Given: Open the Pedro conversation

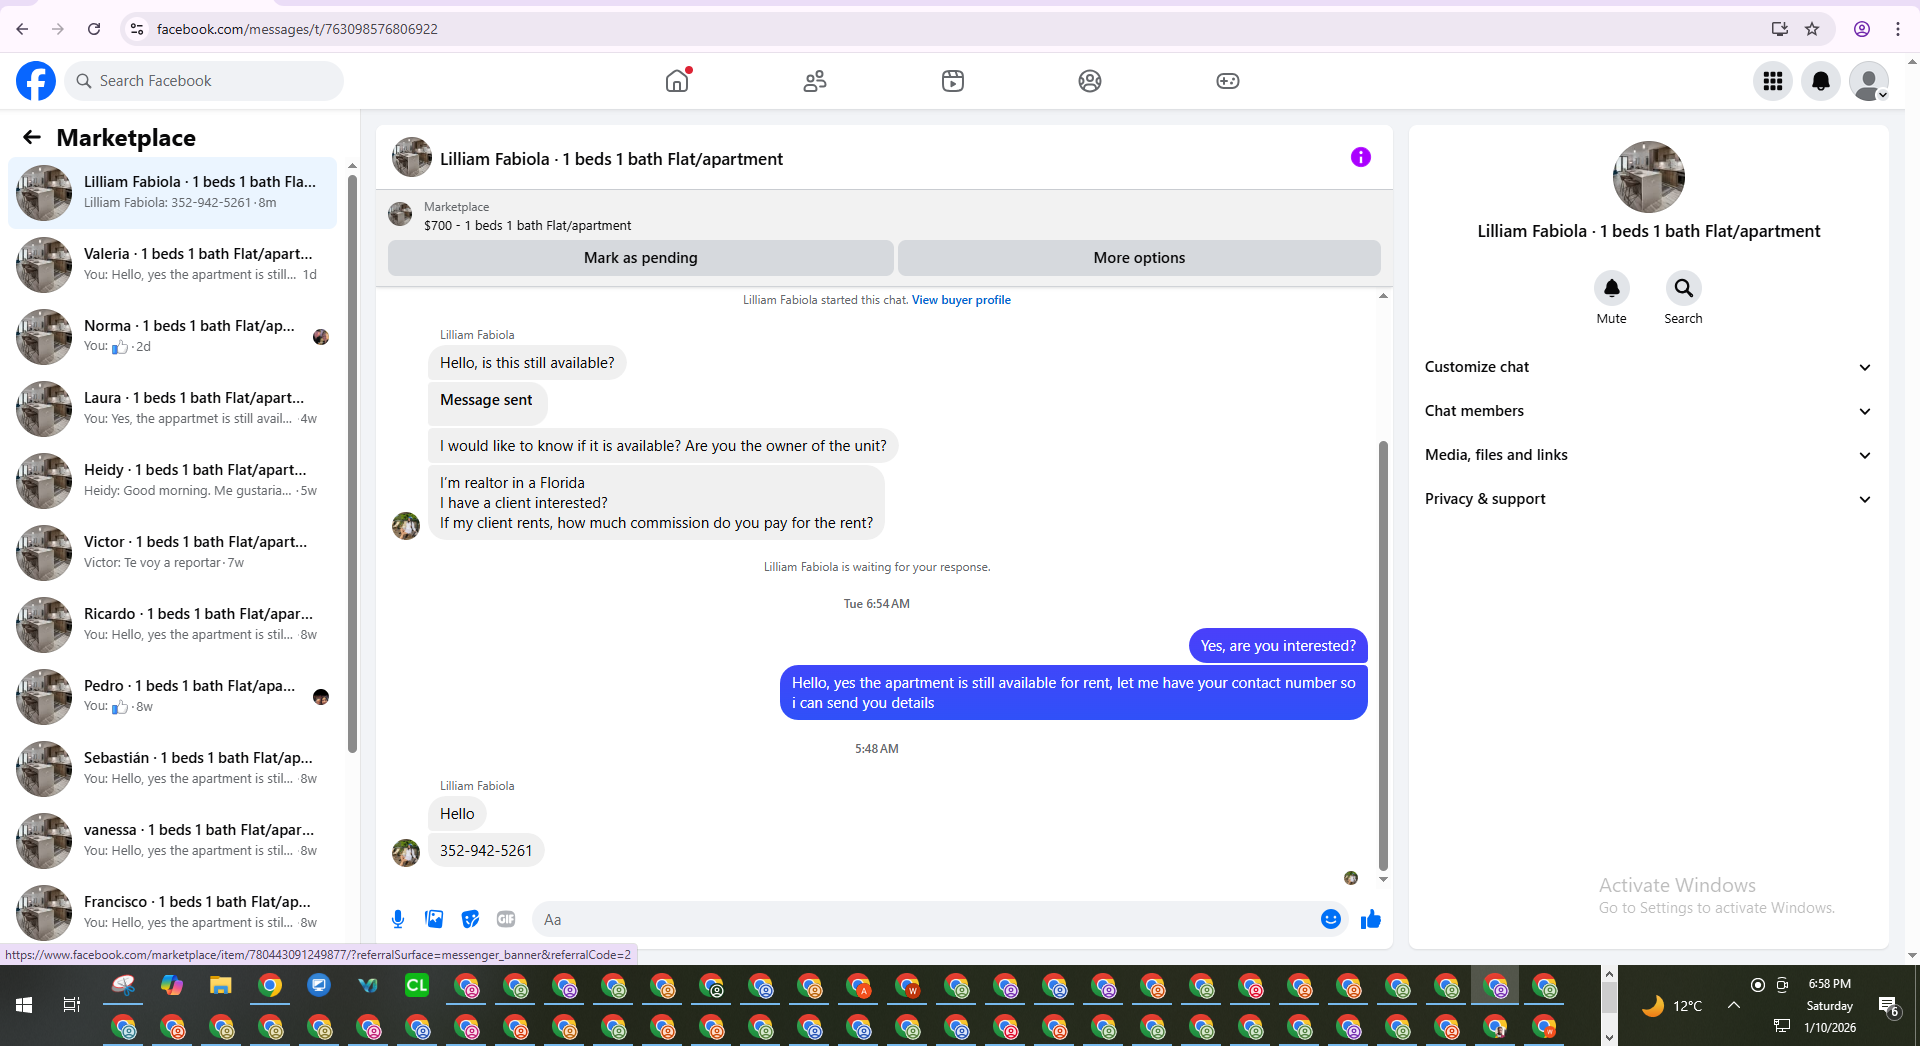Looking at the screenshot, I should (172, 696).
